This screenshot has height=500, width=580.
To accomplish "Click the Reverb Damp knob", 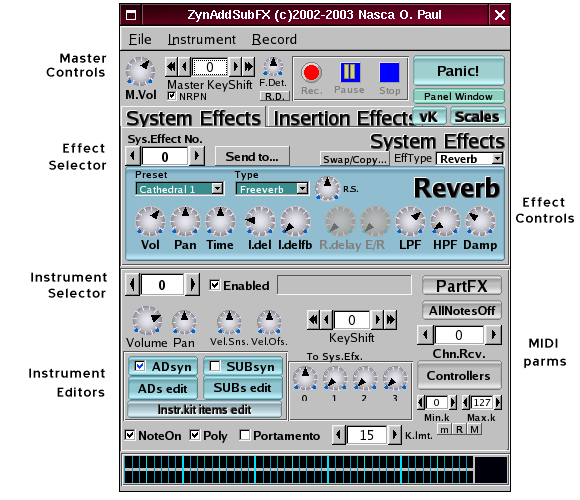I will [480, 221].
